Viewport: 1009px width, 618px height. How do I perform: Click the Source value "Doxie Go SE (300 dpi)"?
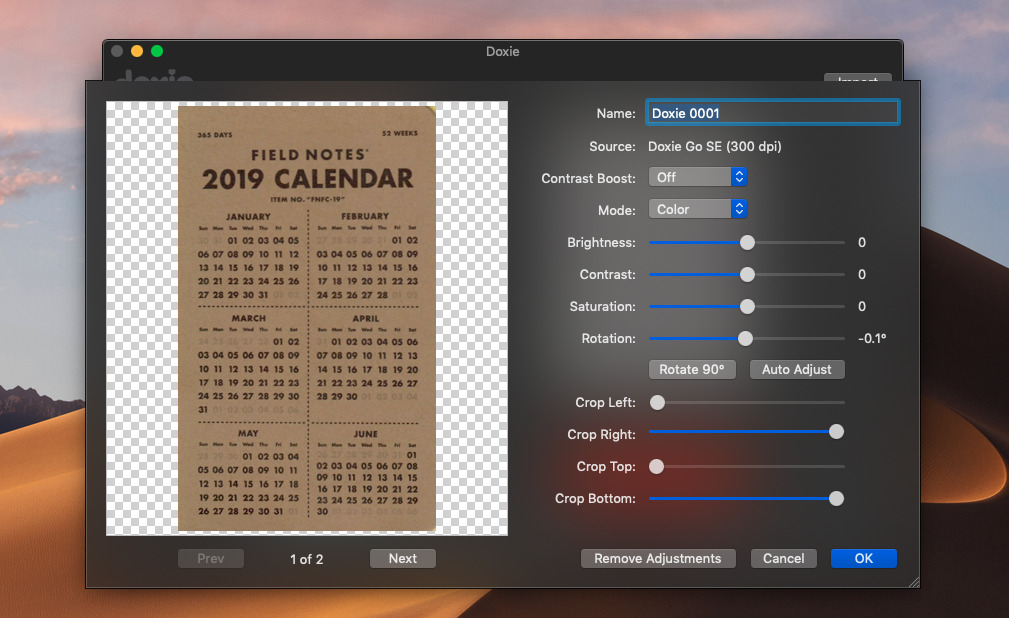[714, 146]
